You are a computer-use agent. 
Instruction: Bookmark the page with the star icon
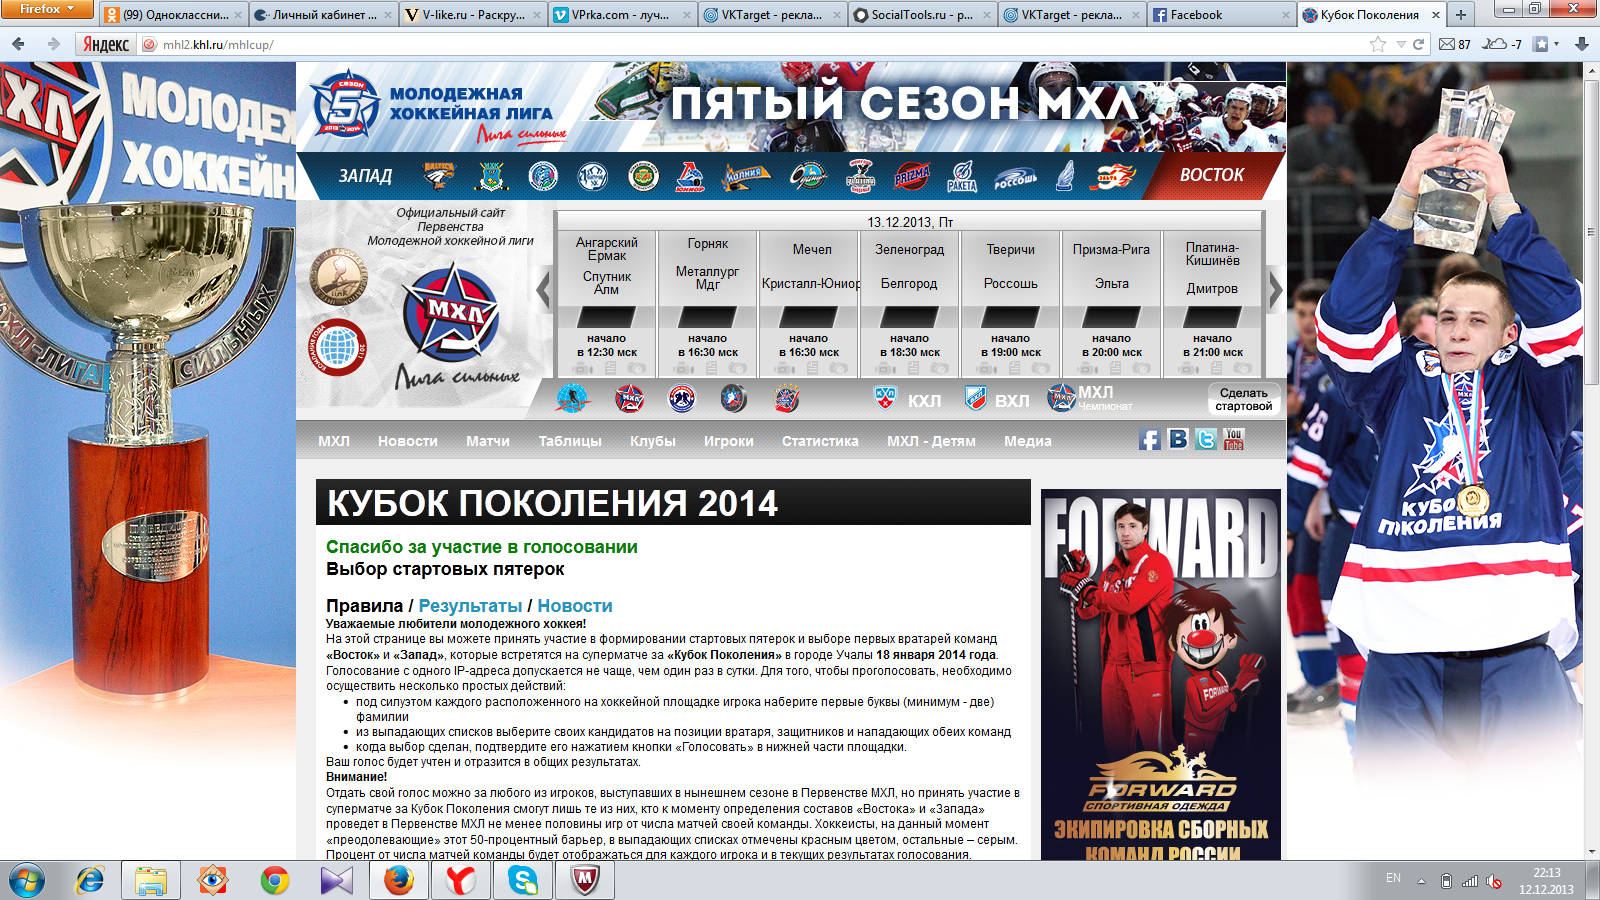(1378, 44)
